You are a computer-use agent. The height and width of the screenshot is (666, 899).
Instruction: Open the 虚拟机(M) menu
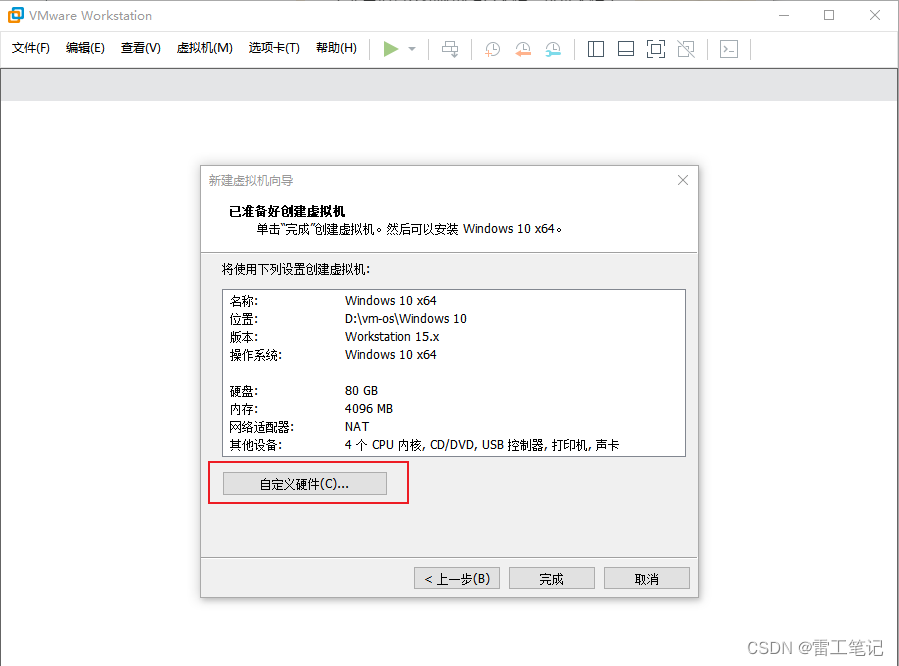coord(205,48)
